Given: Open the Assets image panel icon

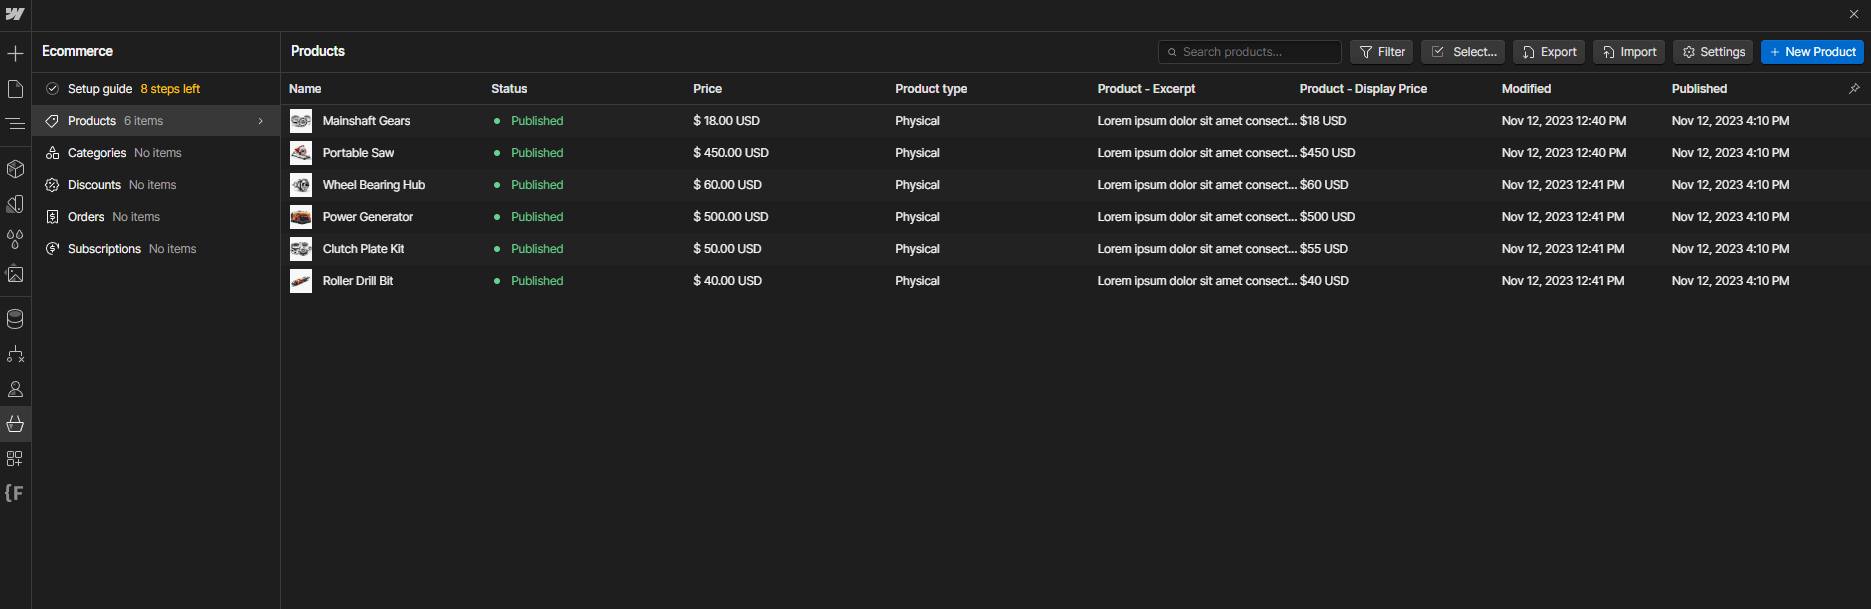Looking at the screenshot, I should (15, 274).
